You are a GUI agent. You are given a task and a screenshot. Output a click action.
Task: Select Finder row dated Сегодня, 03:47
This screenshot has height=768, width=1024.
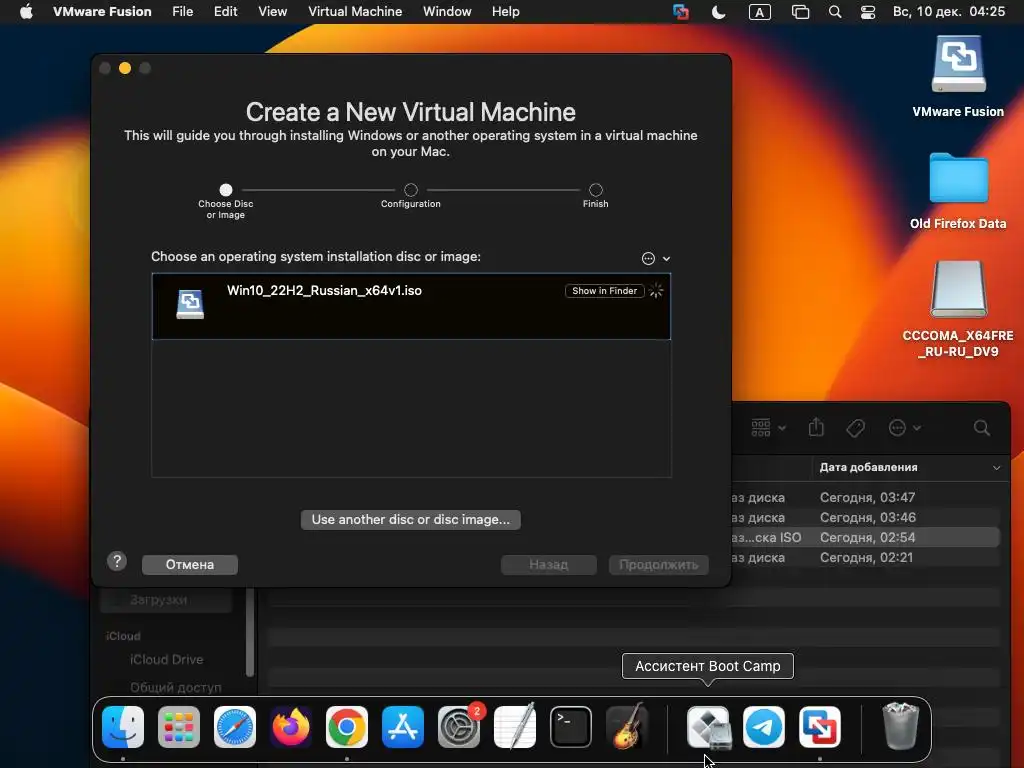pyautogui.click(x=866, y=498)
